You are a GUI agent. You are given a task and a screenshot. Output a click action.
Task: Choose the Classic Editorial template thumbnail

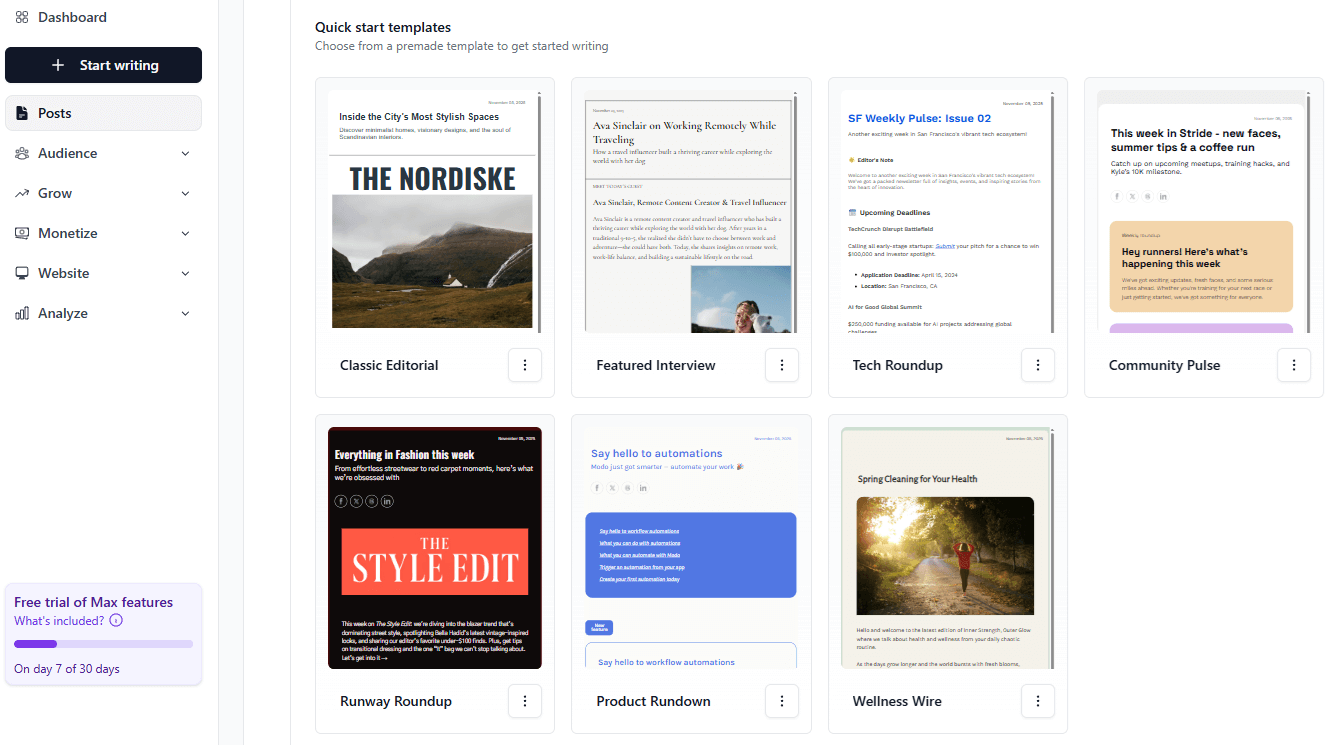pyautogui.click(x=434, y=210)
